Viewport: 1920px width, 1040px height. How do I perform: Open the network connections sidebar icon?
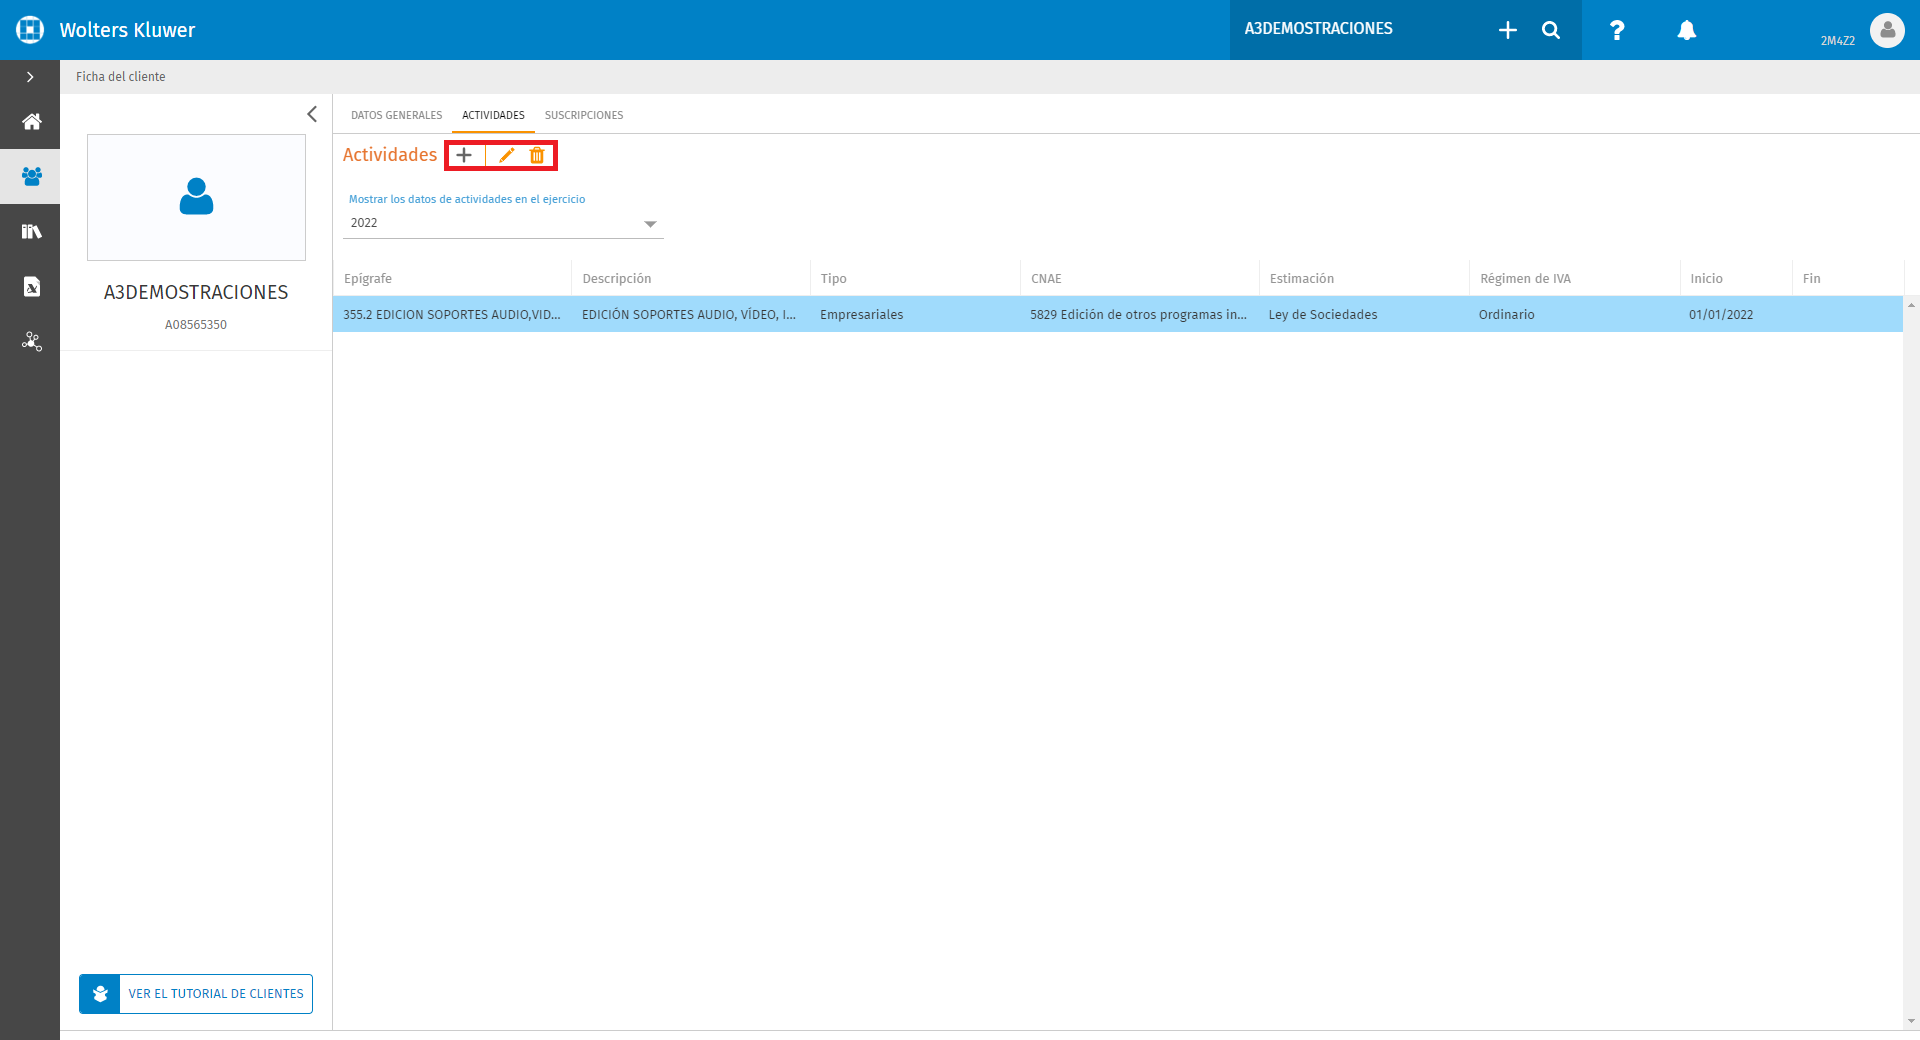coord(31,342)
